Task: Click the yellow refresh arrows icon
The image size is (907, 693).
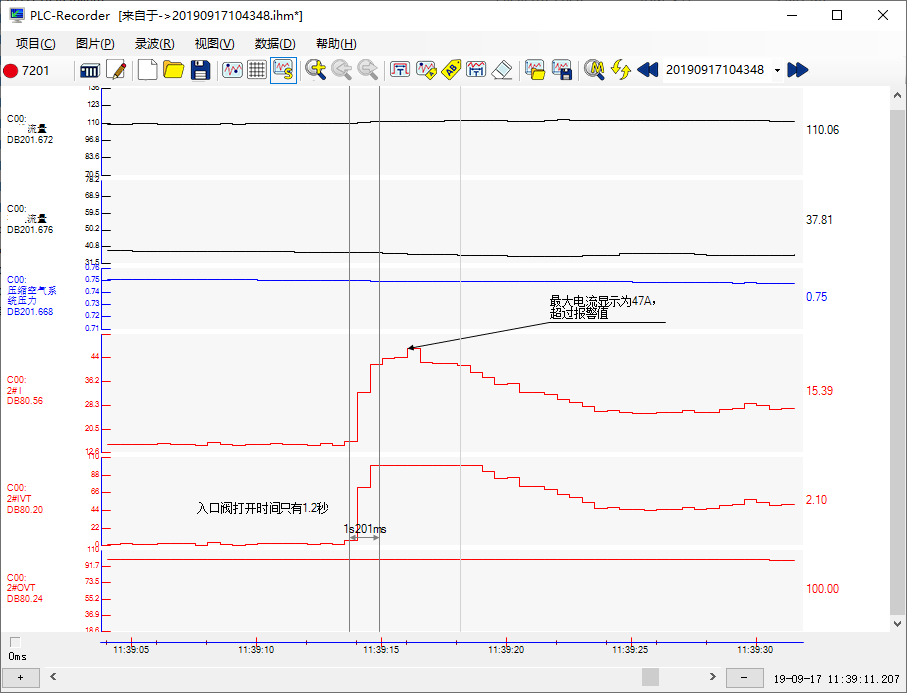Action: [x=621, y=70]
